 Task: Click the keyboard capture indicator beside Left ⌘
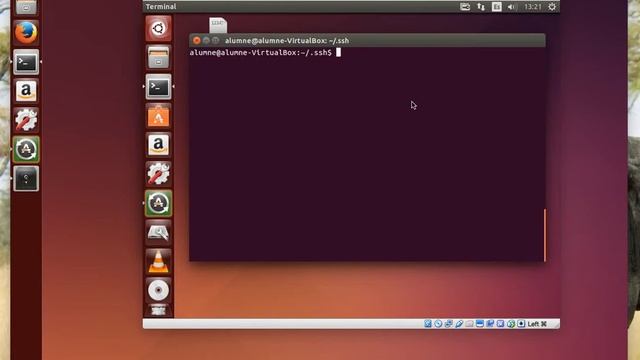point(521,324)
